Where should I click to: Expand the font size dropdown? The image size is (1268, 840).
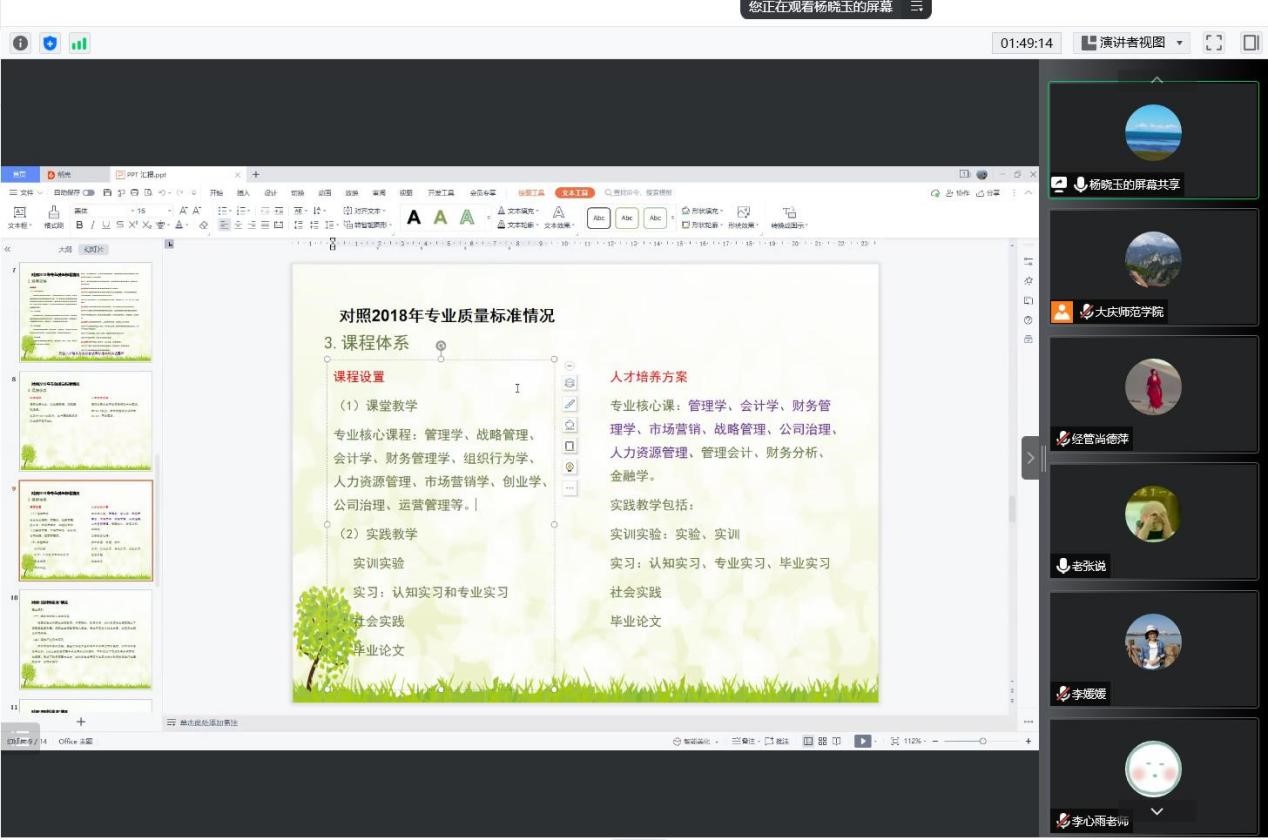coord(171,211)
